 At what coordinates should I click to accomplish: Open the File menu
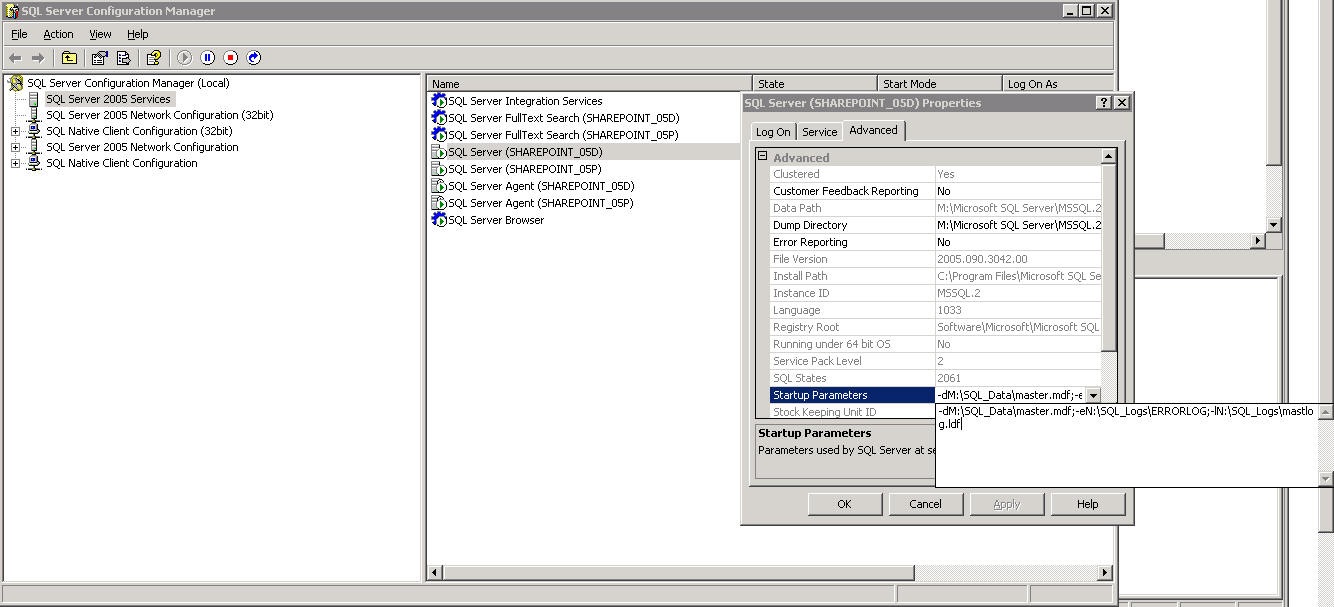[x=19, y=34]
